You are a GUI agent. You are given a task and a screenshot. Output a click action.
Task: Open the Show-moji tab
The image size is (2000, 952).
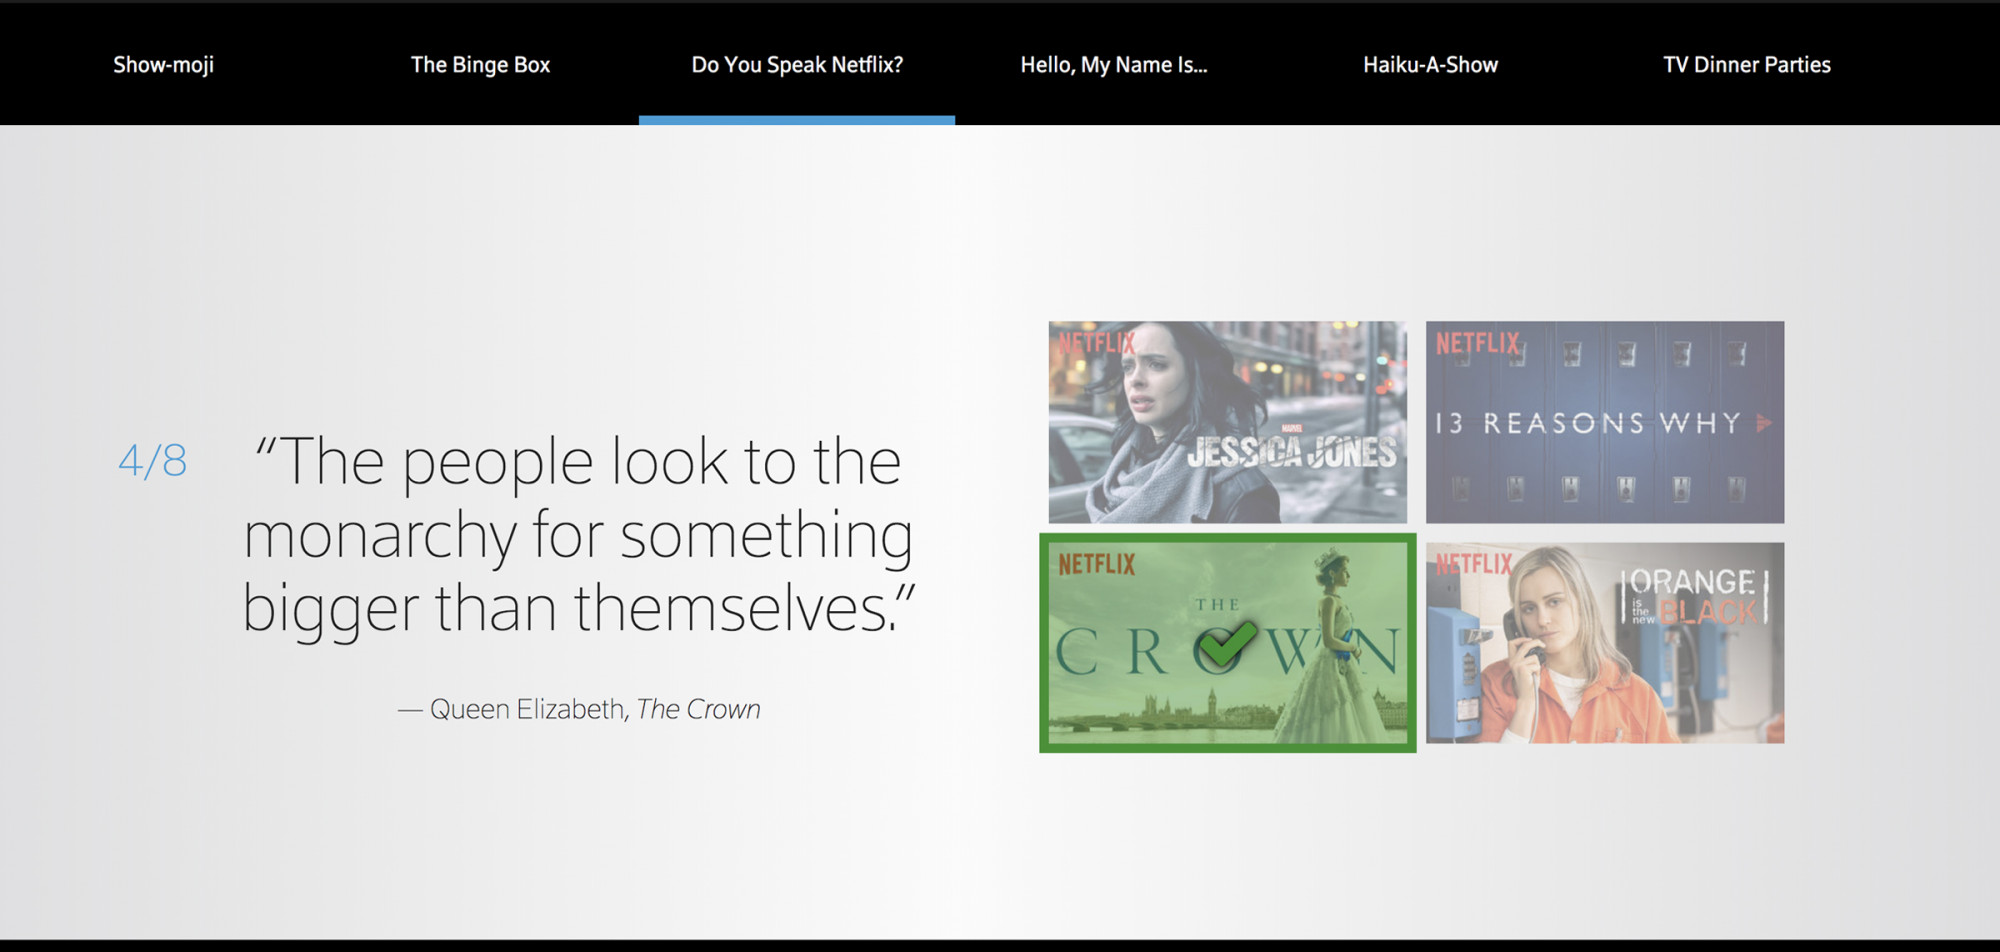pyautogui.click(x=163, y=65)
